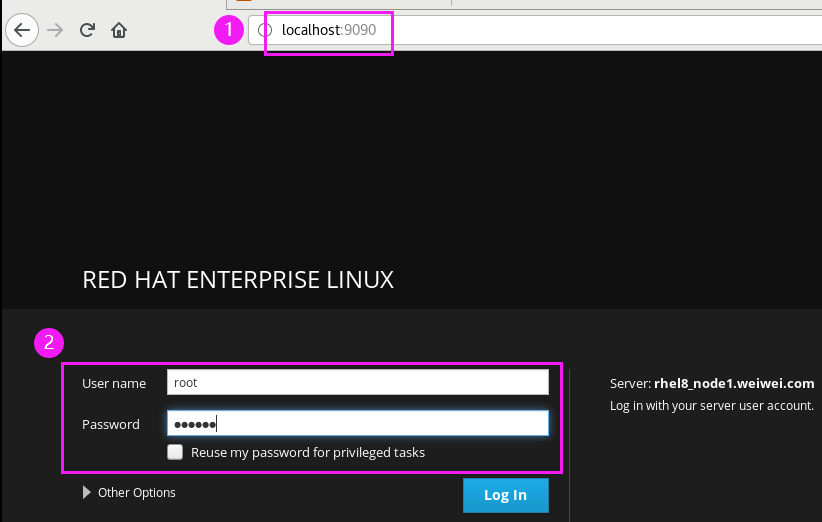
Task: Click the User name label
Action: [x=114, y=384]
